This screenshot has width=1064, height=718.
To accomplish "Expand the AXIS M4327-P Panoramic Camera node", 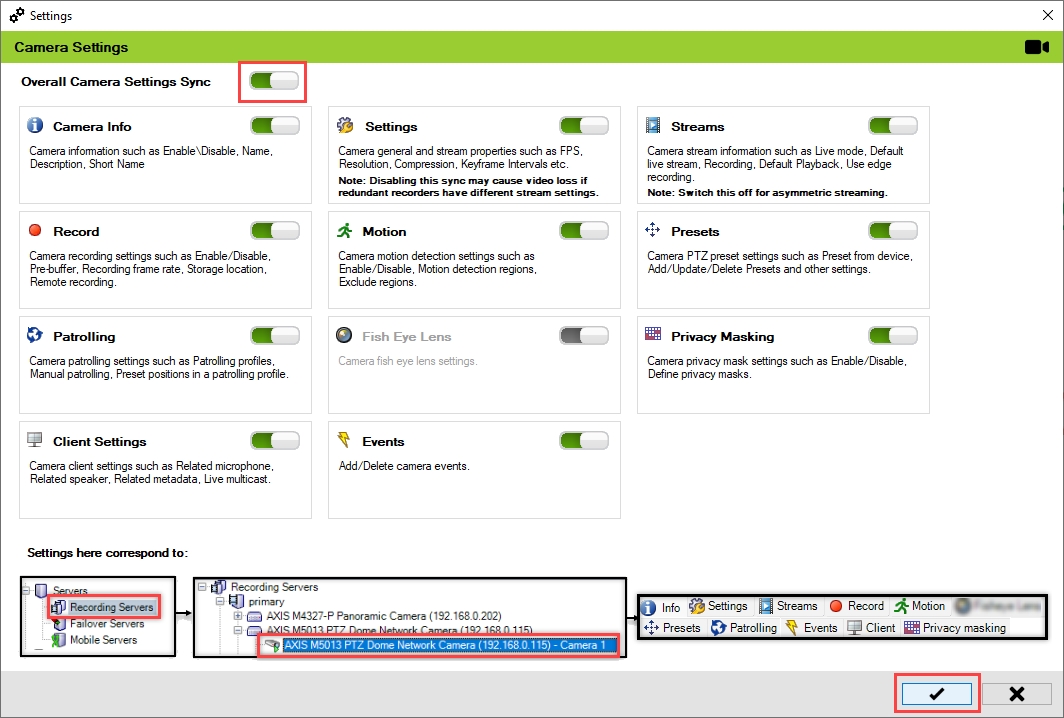I will (x=238, y=616).
